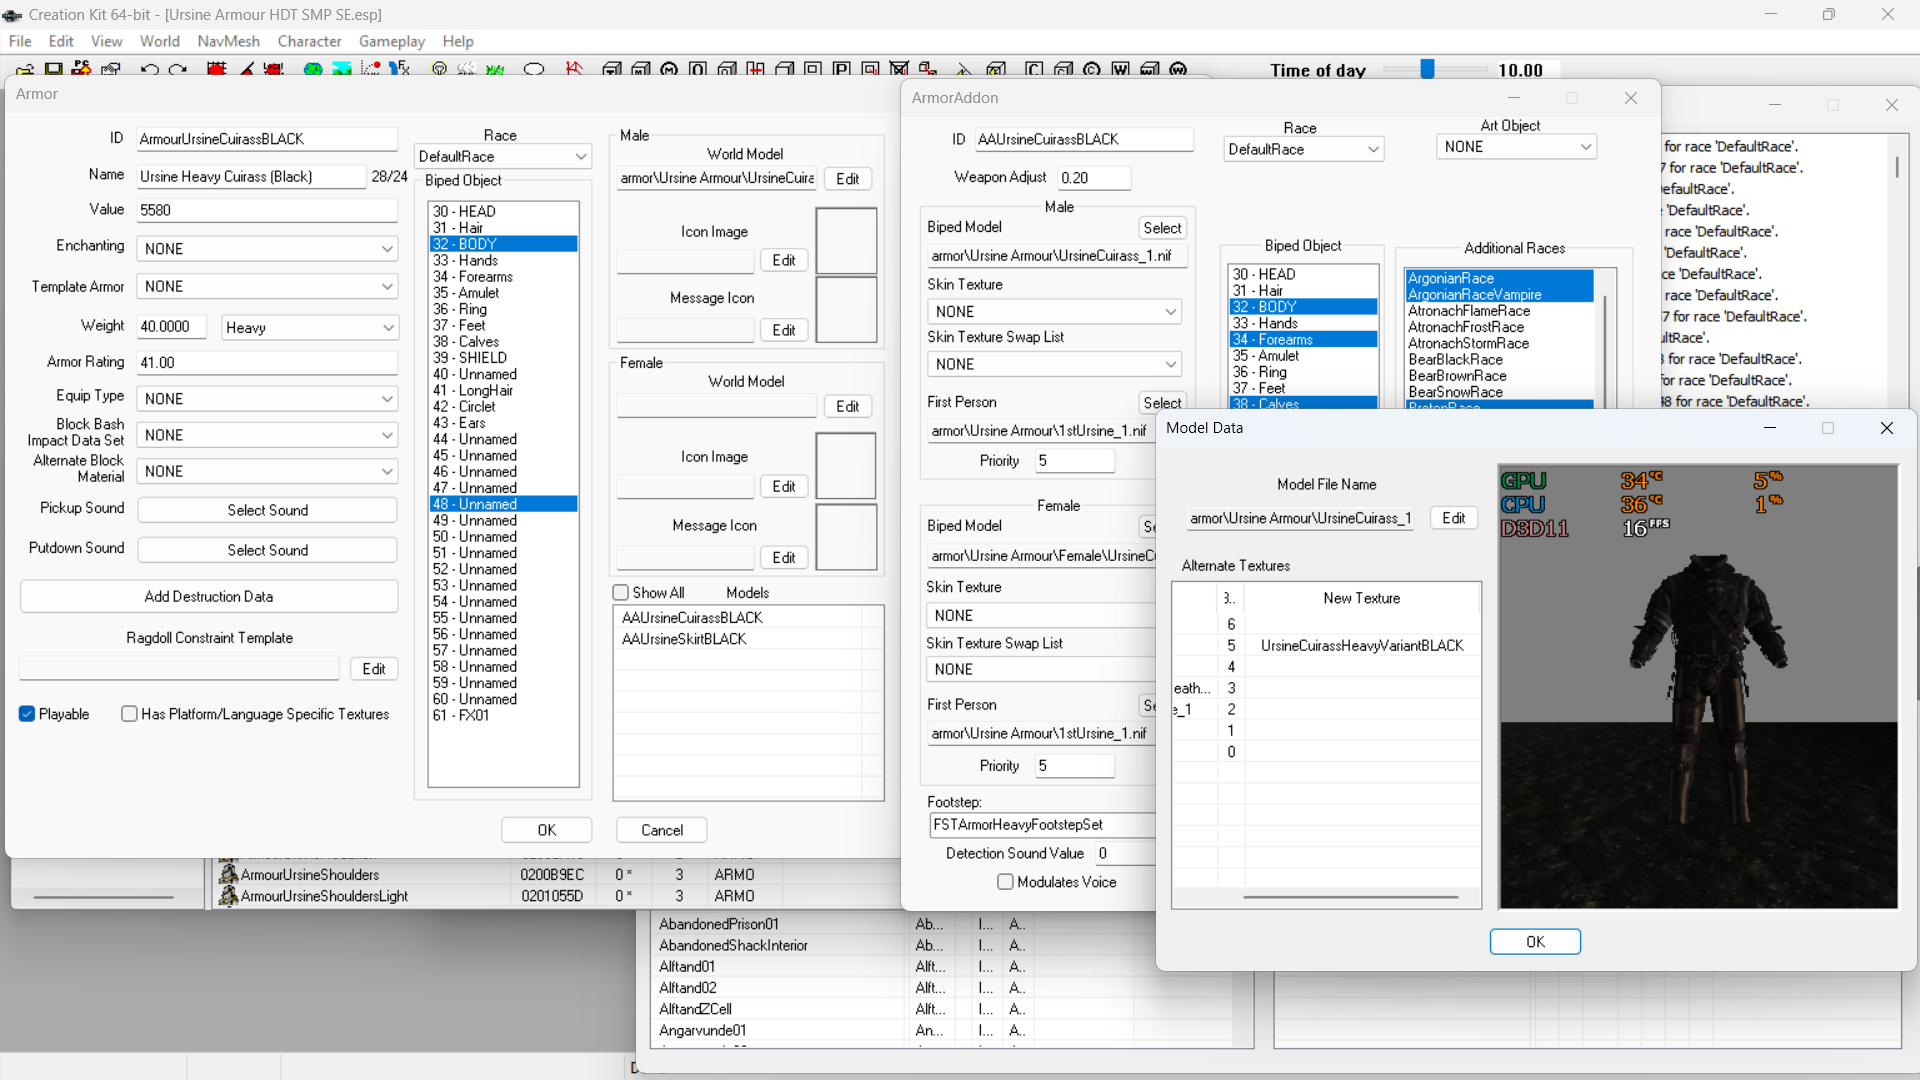The width and height of the screenshot is (1920, 1080).
Task: Select AAUrsineSkirtBLACK in the Models list
Action: 684,639
